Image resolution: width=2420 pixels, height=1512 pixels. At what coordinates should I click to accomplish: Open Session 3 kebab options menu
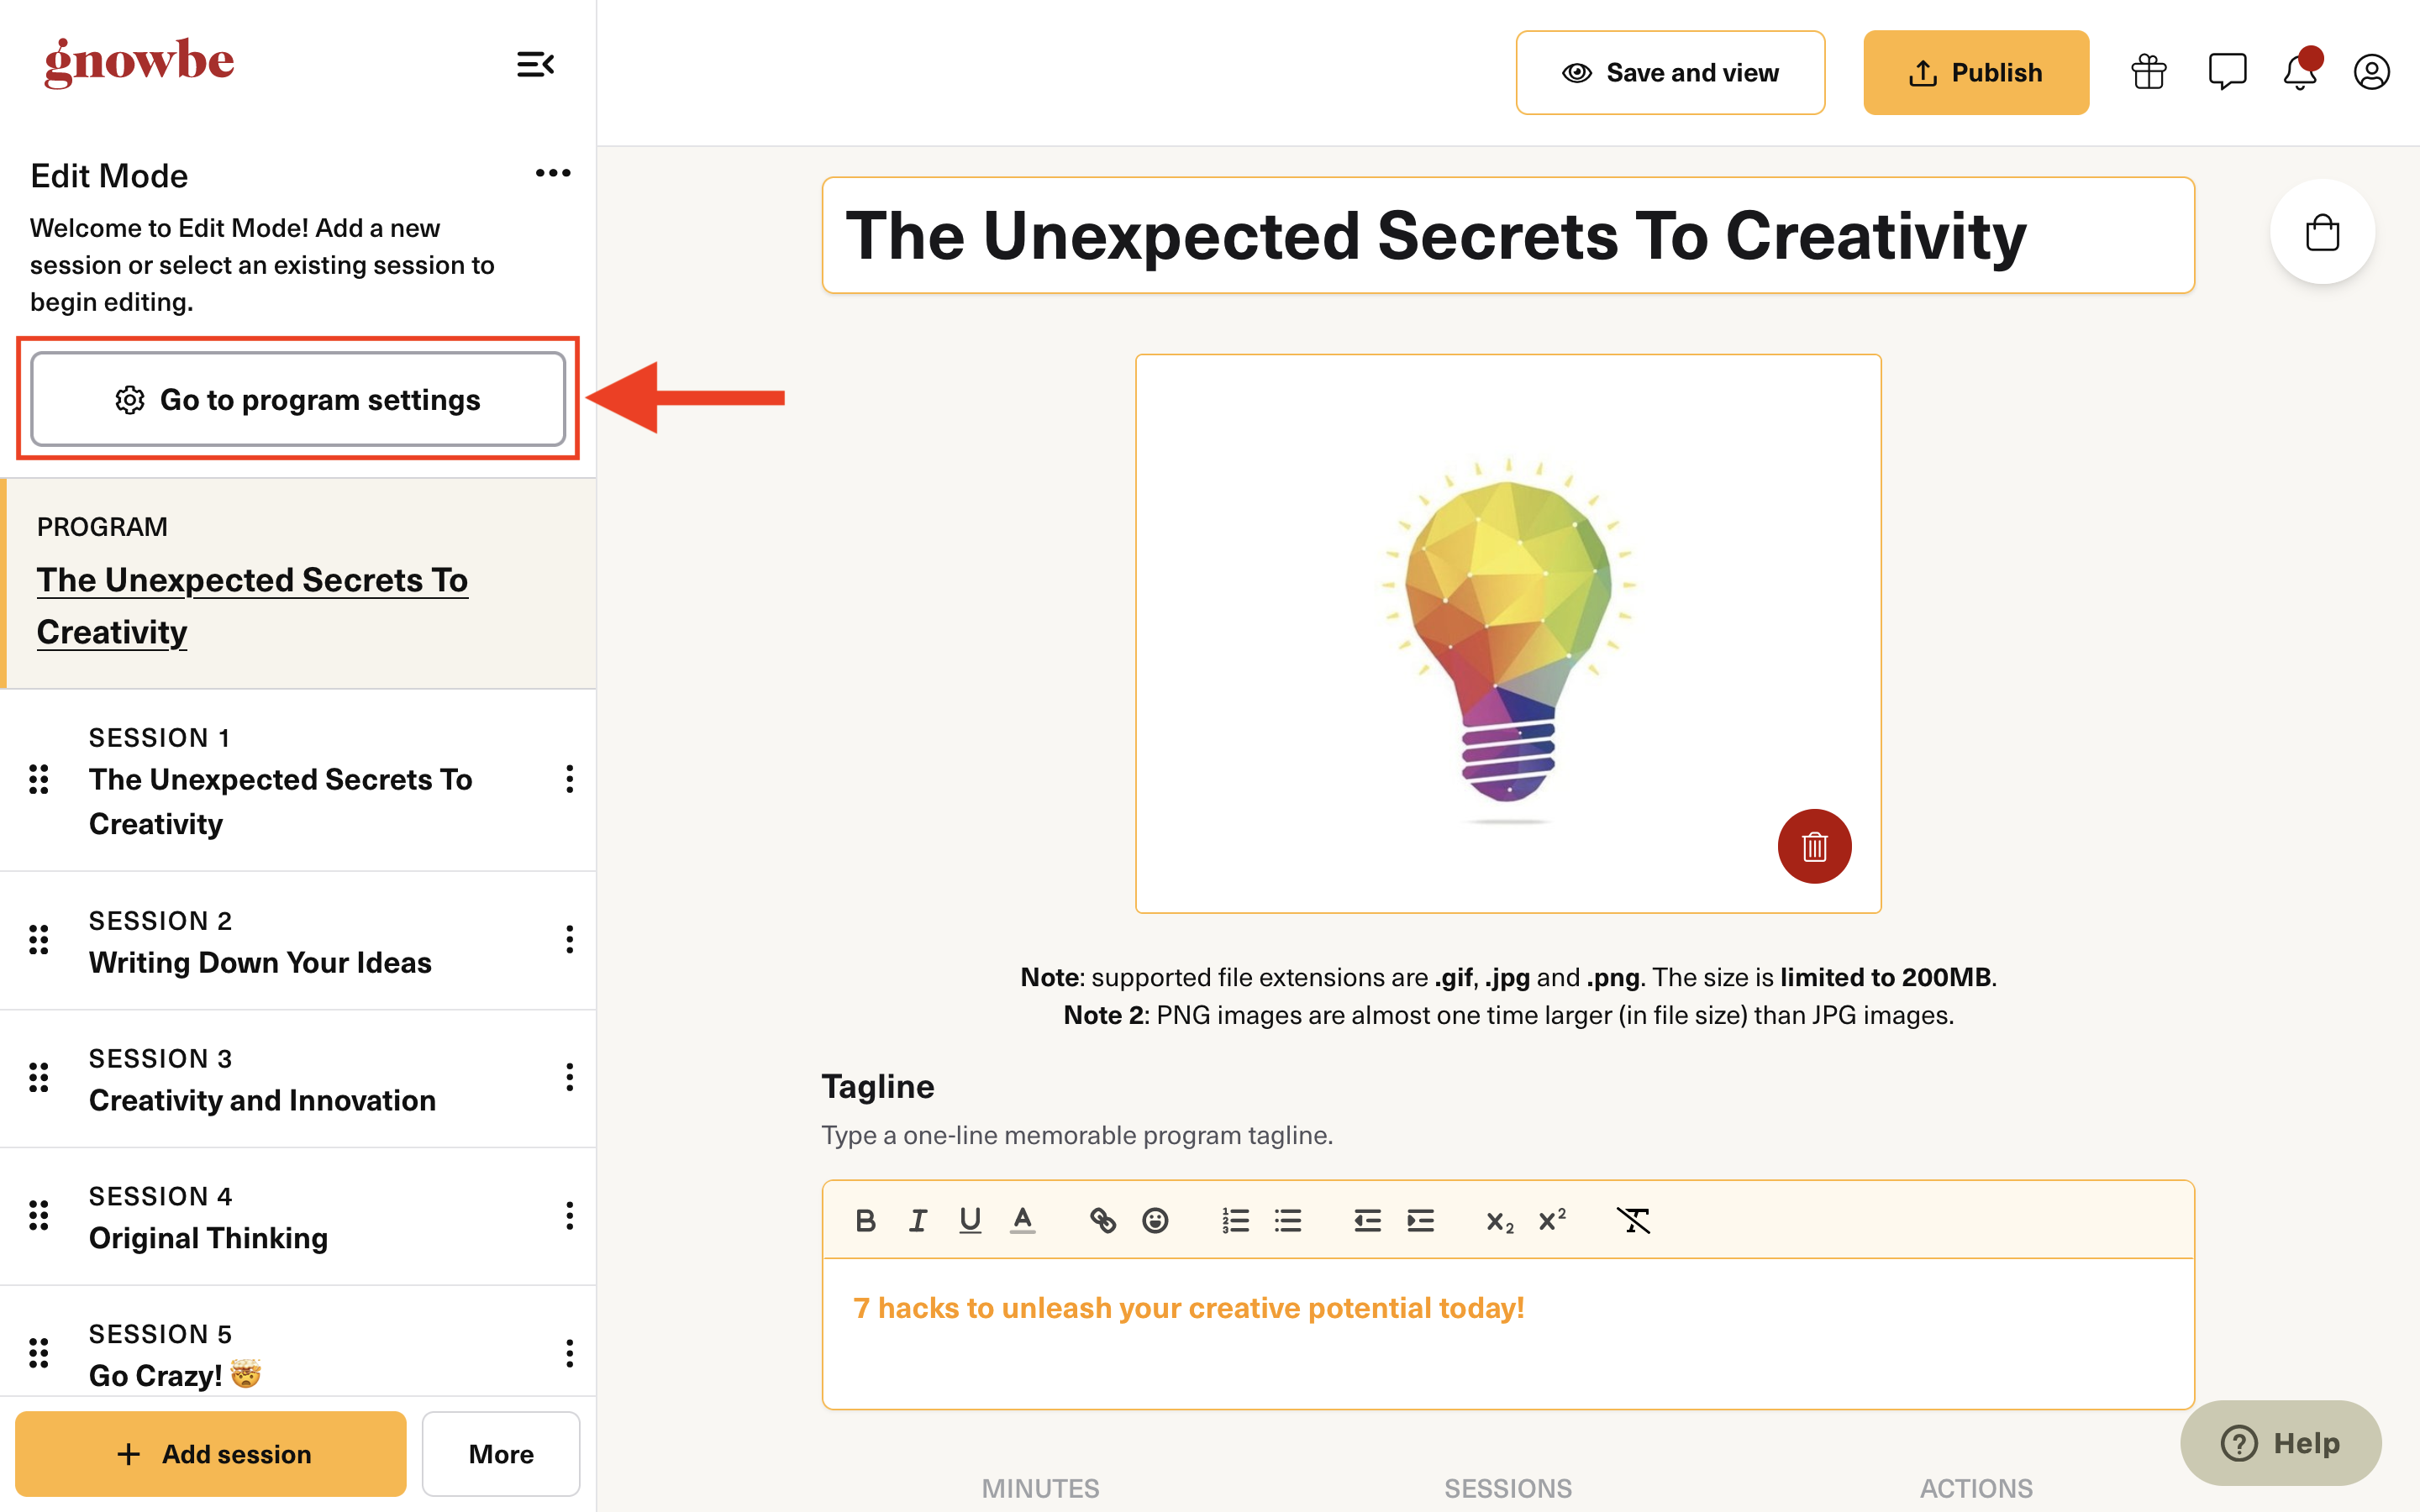tap(570, 1078)
